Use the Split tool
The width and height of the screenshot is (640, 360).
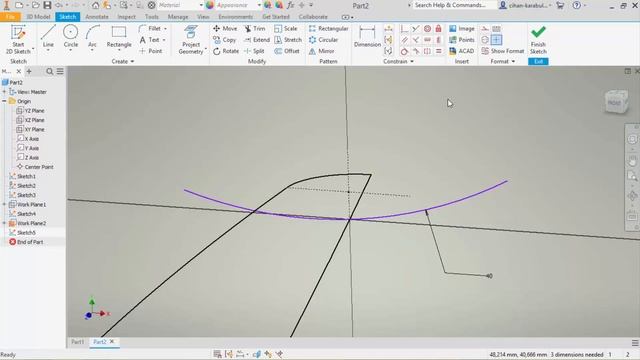click(x=254, y=51)
